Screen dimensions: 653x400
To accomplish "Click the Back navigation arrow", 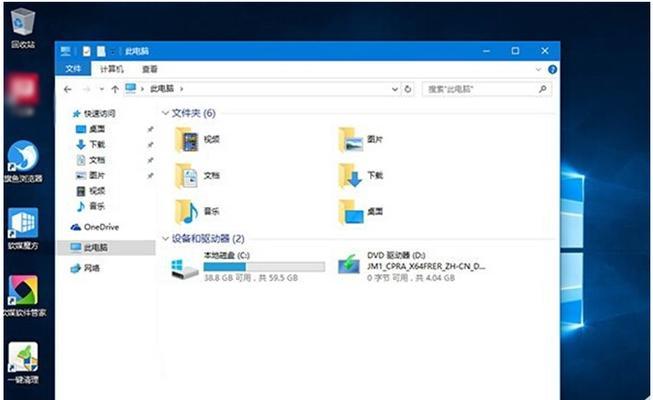I will [67, 89].
